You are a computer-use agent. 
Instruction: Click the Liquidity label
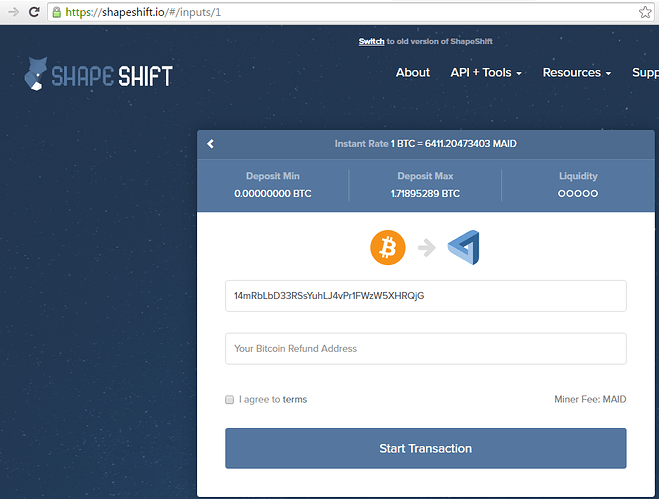coord(578,176)
